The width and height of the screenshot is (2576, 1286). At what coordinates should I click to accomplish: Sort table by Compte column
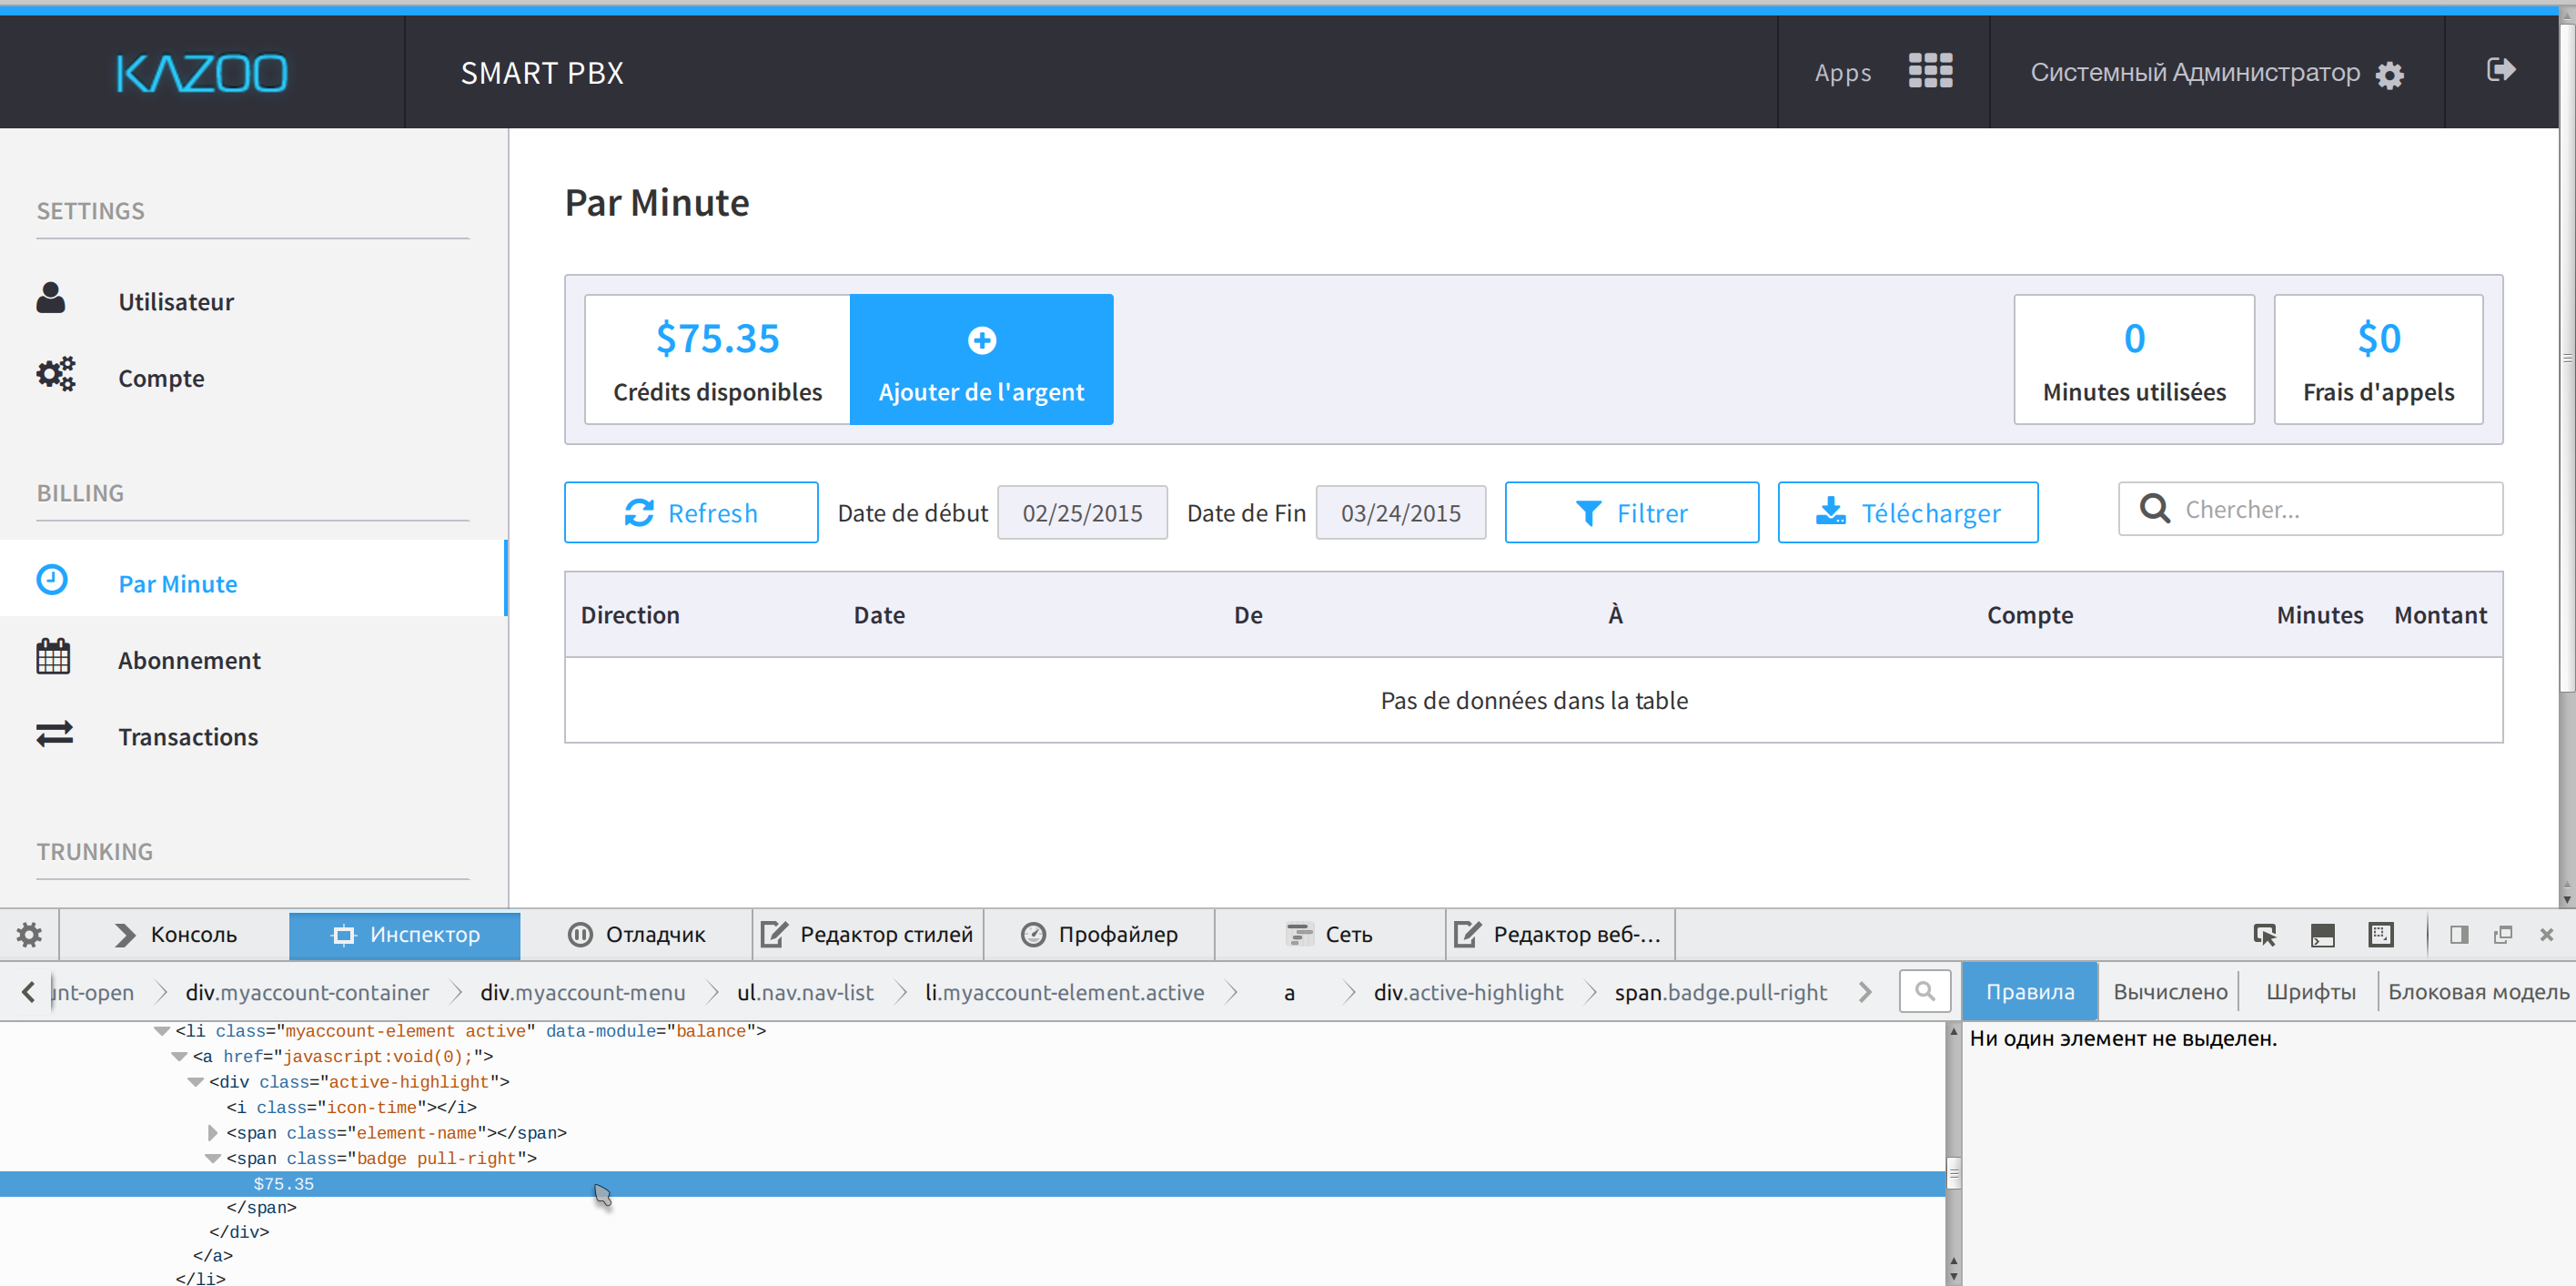coord(2030,615)
